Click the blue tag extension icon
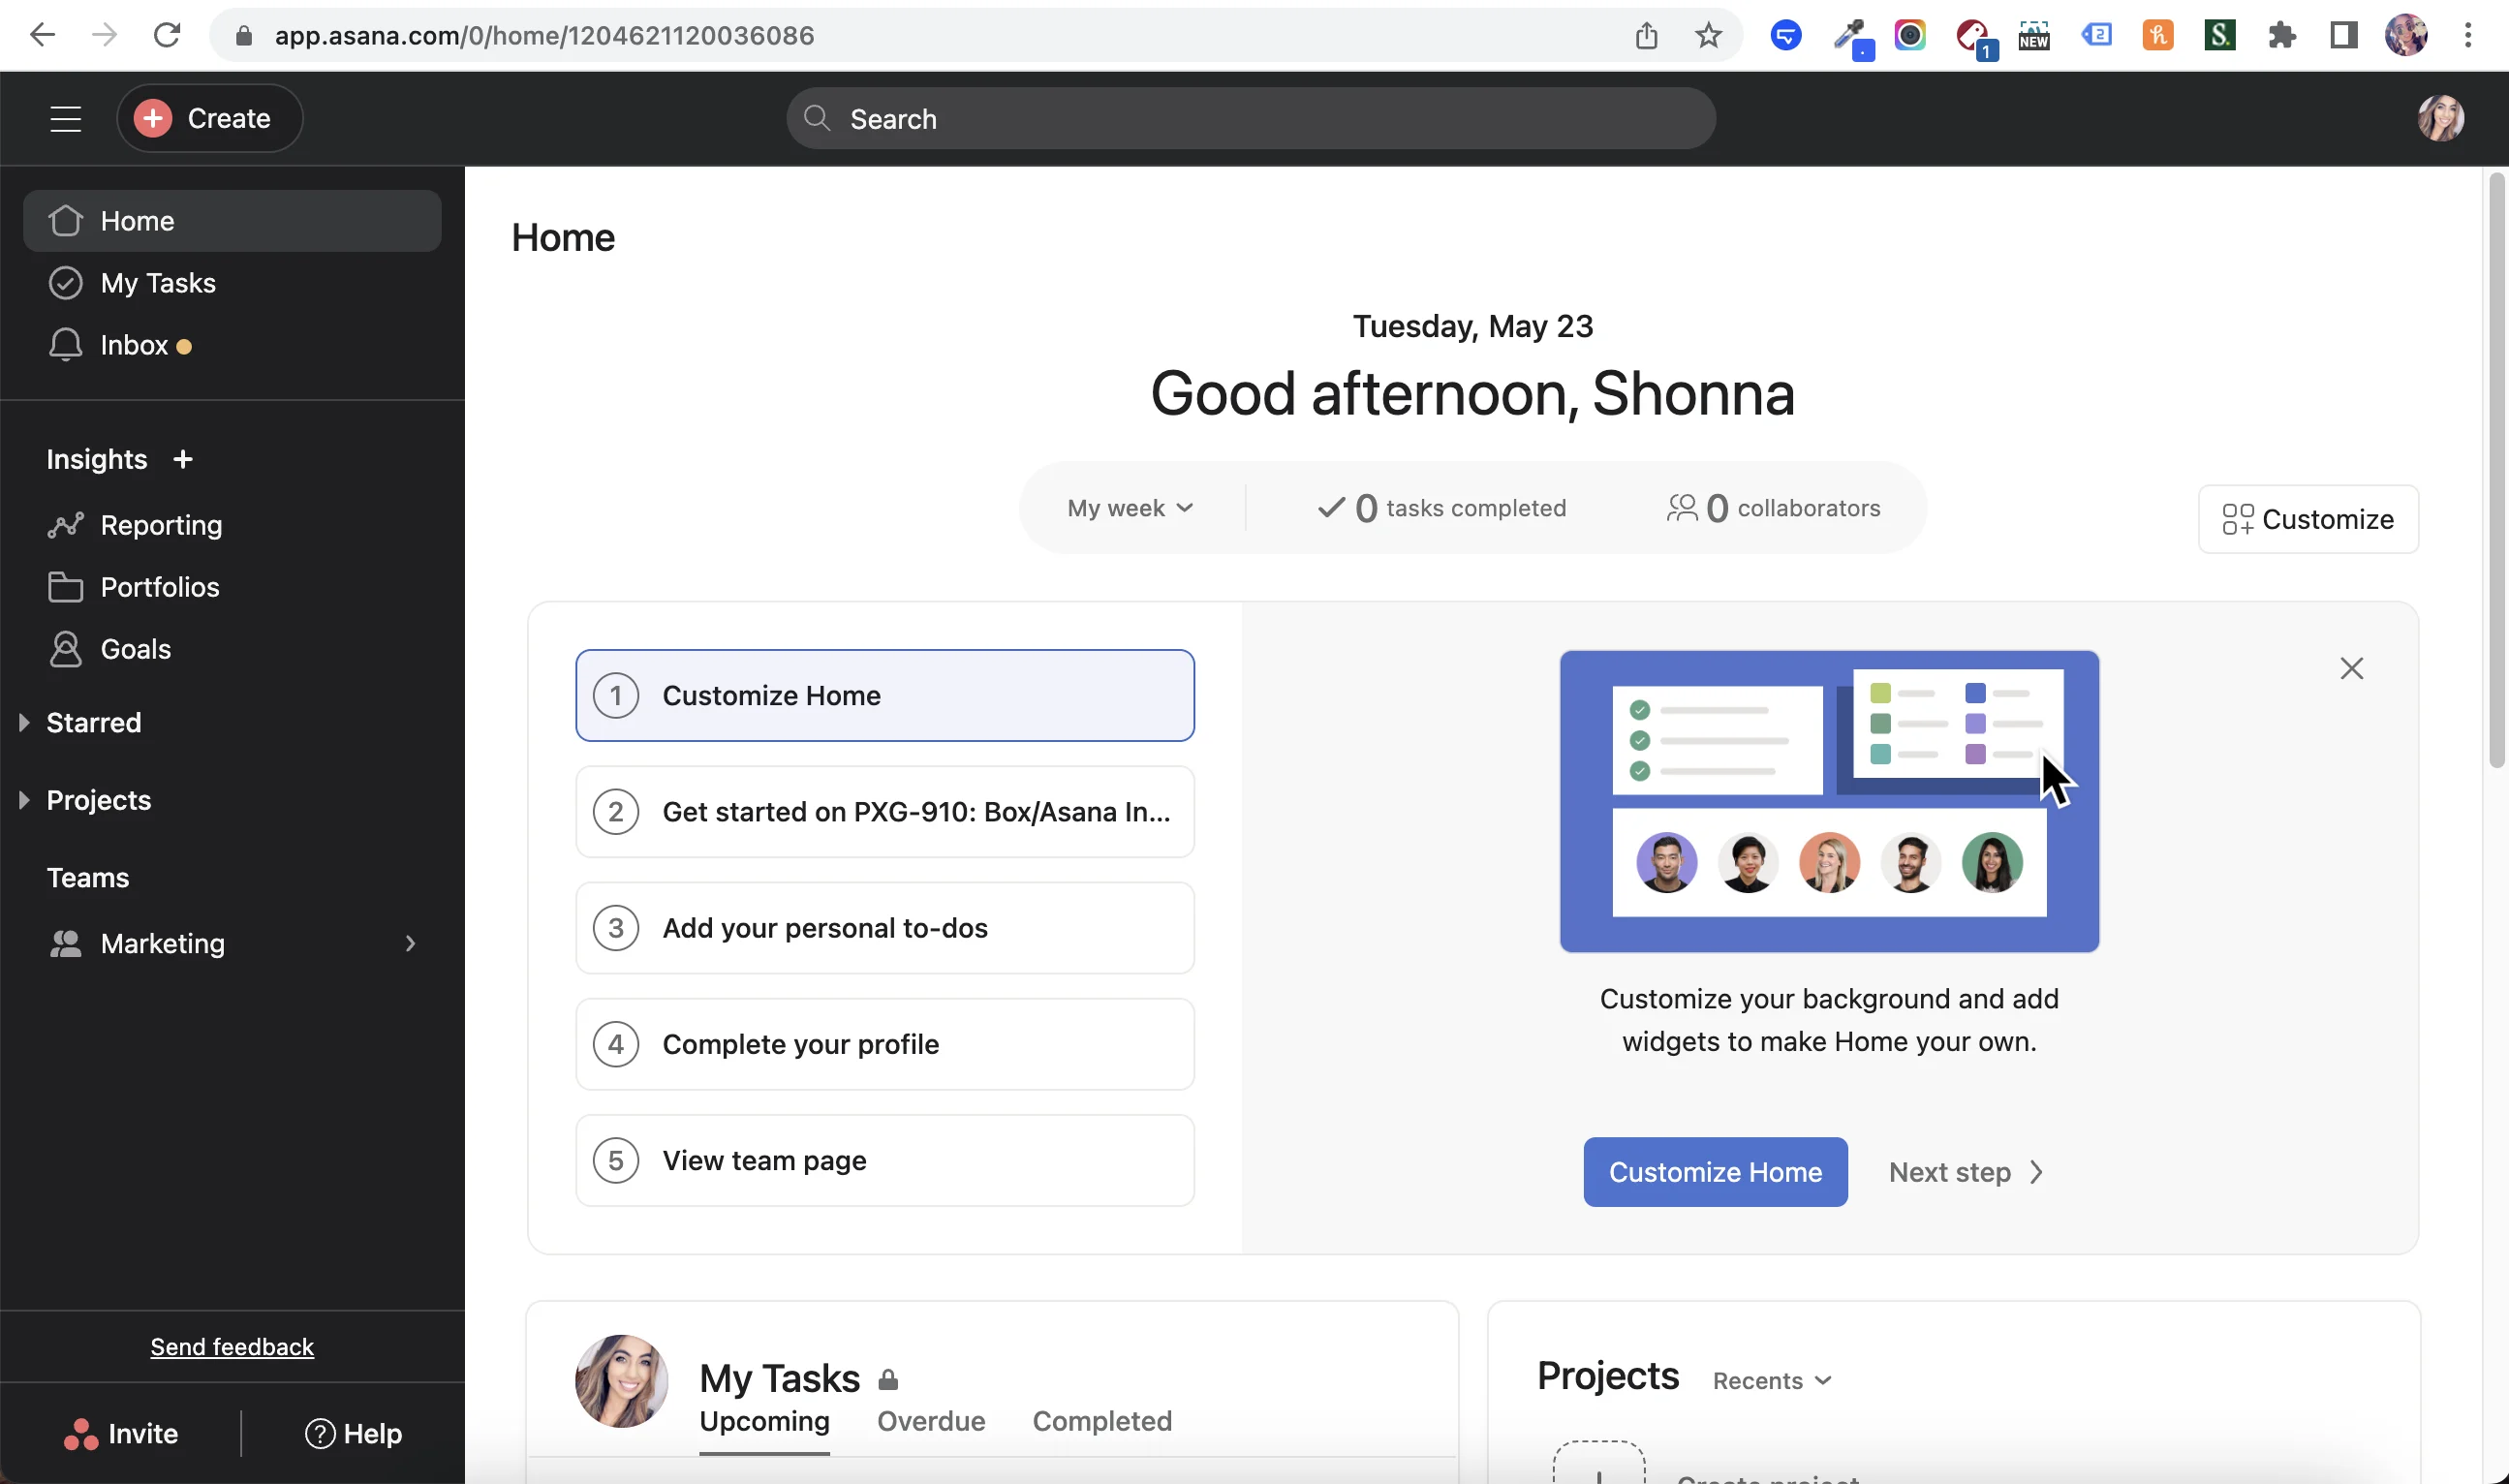Screen dimensions: 2509x1484 (x=2095, y=36)
